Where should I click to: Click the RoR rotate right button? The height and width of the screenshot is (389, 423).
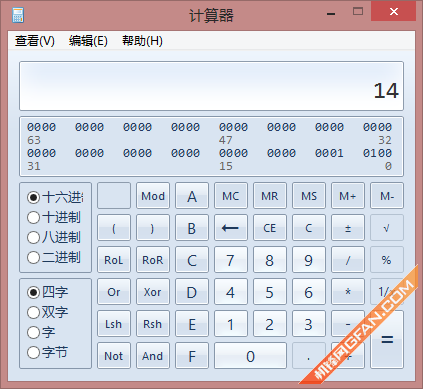[153, 260]
